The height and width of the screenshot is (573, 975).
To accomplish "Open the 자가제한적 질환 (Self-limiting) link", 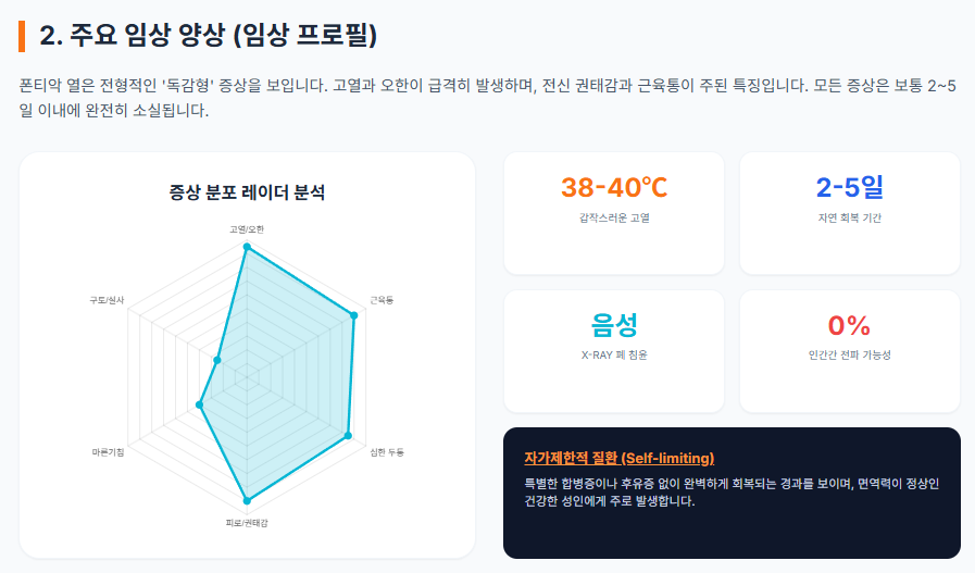I will (x=619, y=458).
